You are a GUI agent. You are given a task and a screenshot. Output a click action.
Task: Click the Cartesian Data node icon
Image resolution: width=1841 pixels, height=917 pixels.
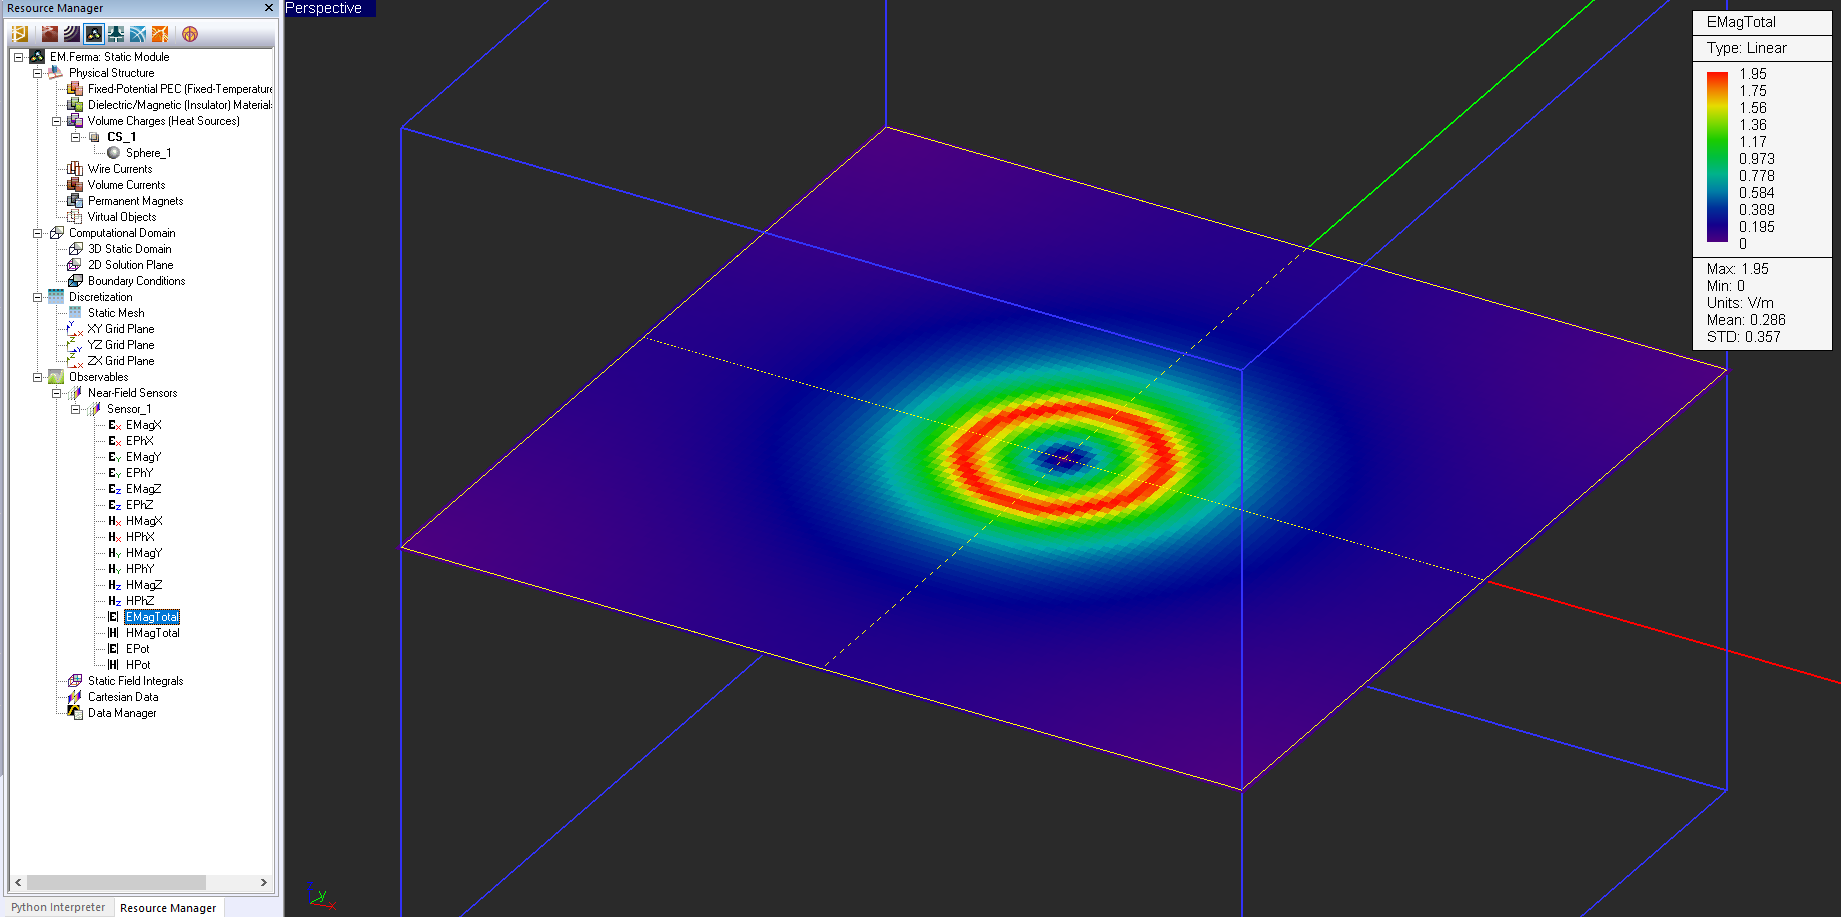pyautogui.click(x=75, y=697)
